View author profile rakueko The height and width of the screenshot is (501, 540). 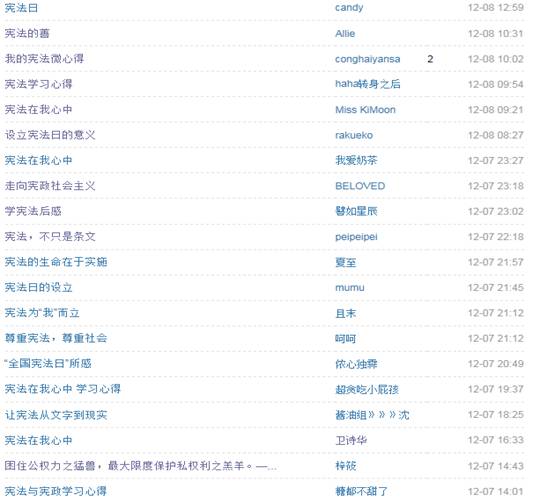point(354,135)
